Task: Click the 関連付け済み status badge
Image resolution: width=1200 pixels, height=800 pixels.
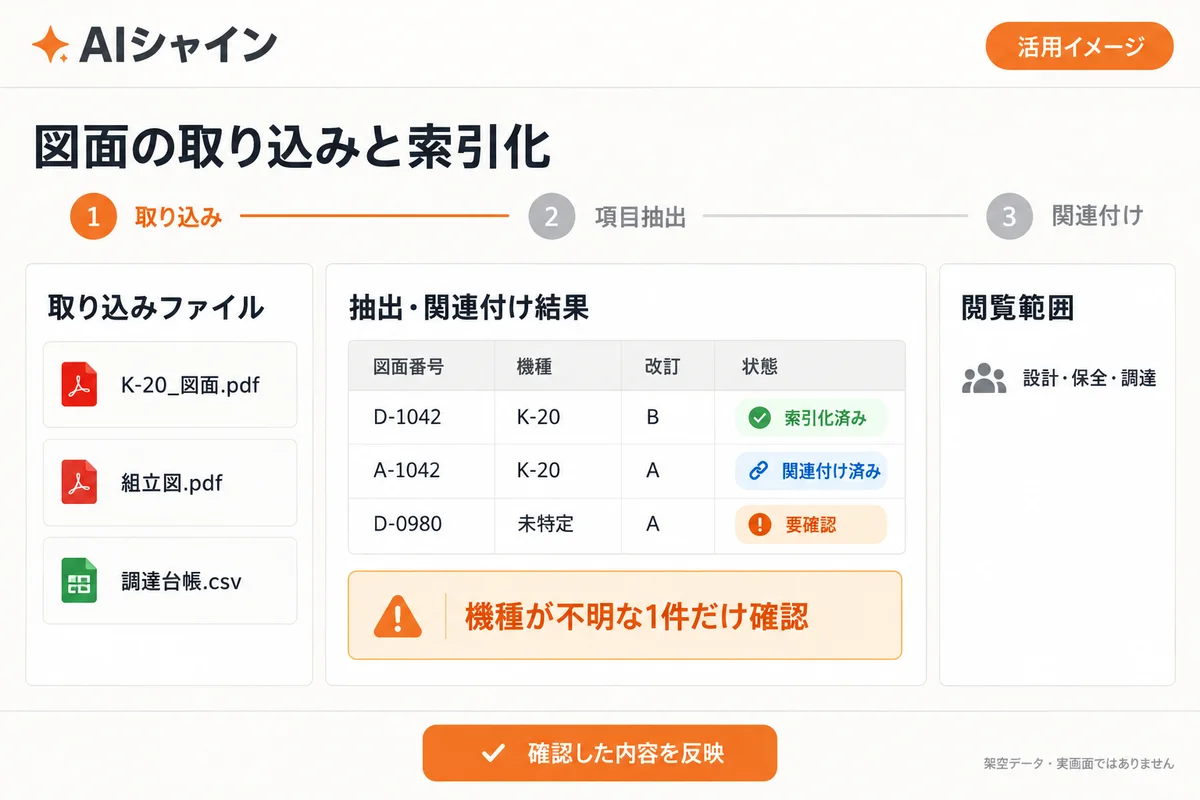Action: (811, 471)
